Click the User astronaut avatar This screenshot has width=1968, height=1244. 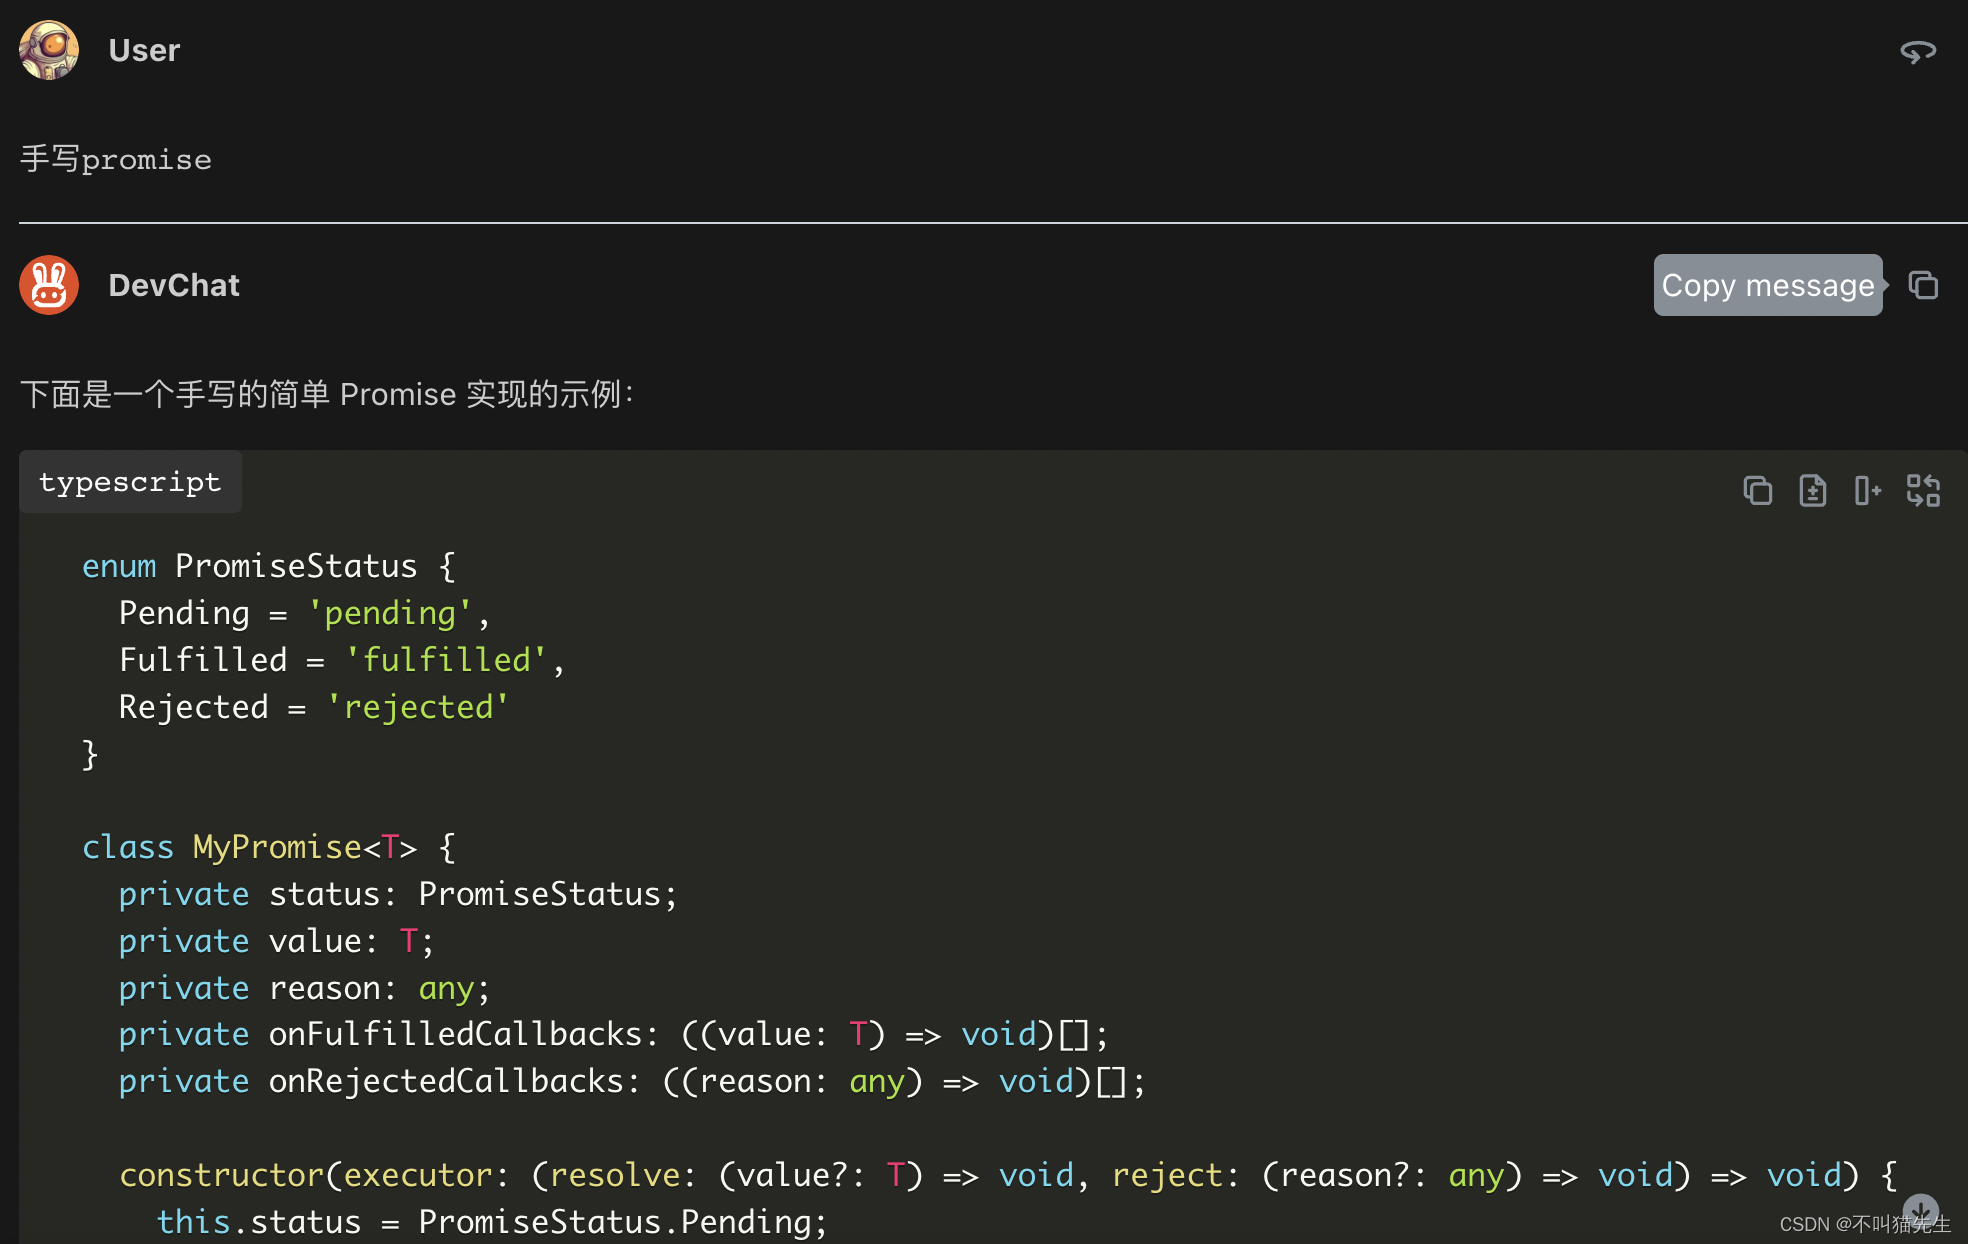coord(49,50)
